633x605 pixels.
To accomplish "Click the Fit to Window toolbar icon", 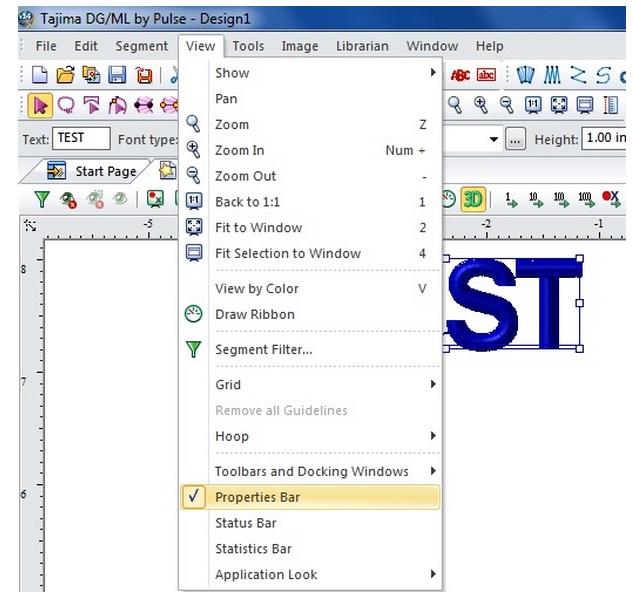I will tap(559, 105).
